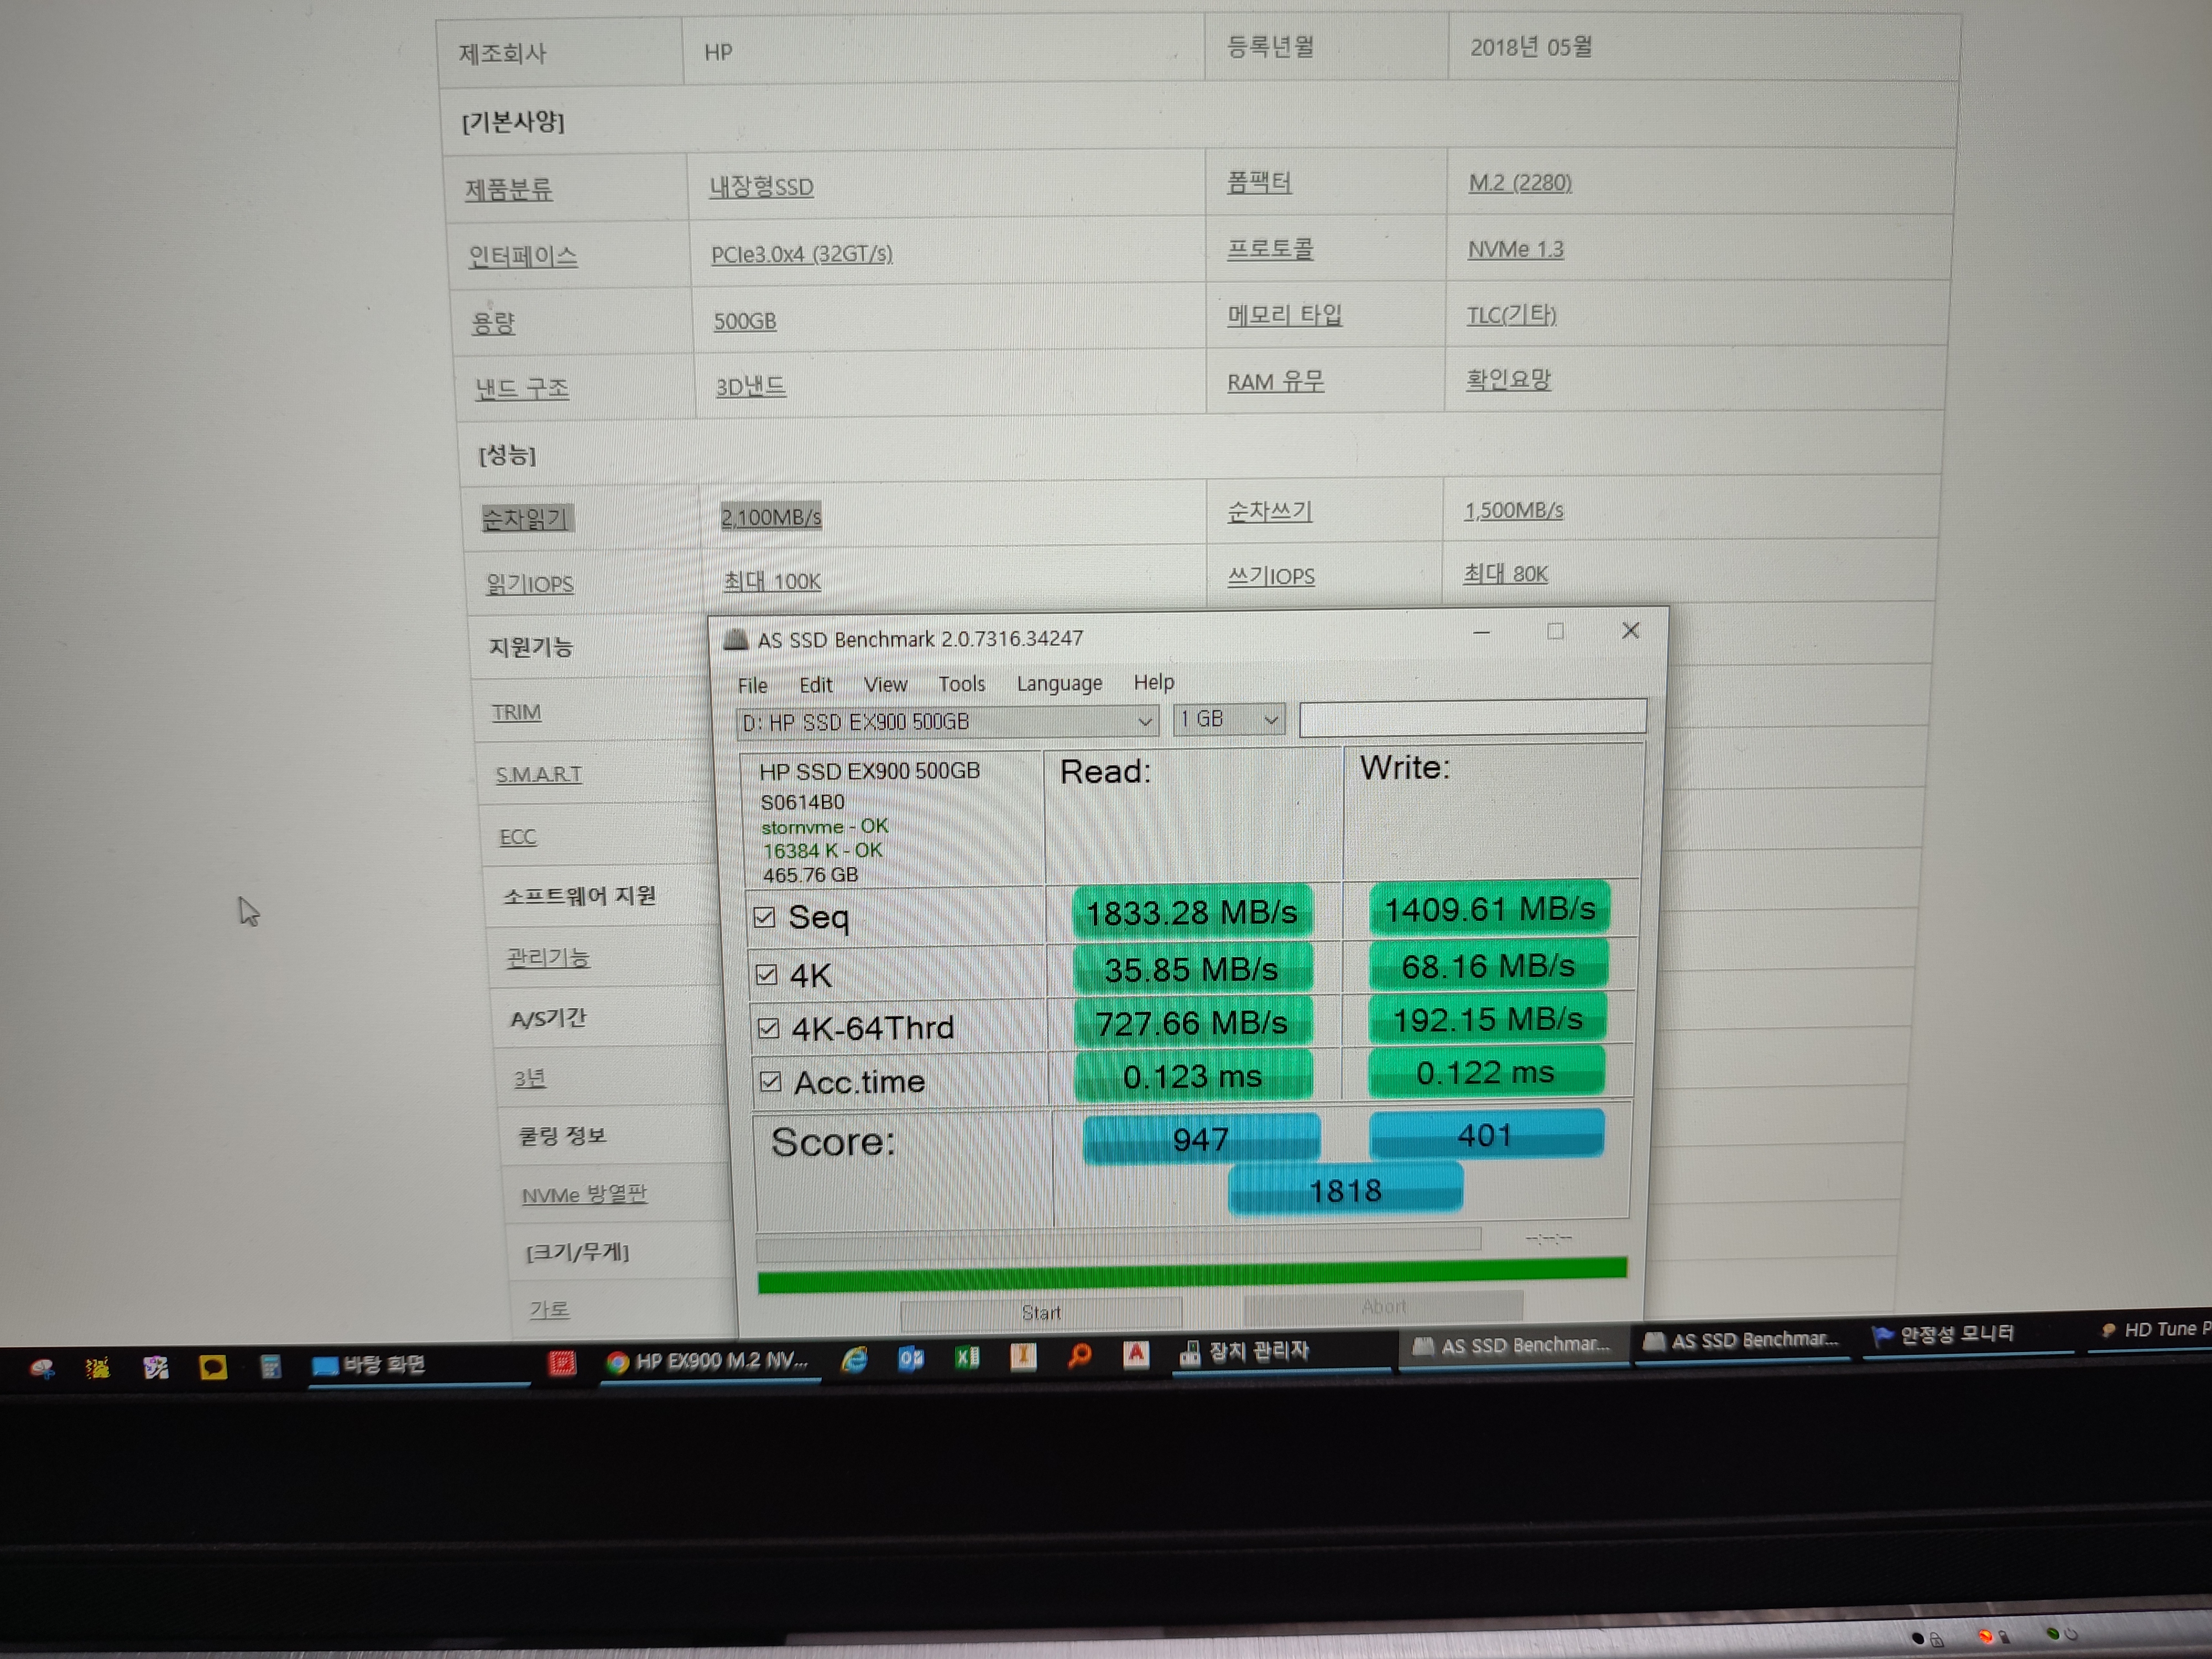
Task: Open the drive selection dropdown showing HP SSD EX900
Action: 1144,722
